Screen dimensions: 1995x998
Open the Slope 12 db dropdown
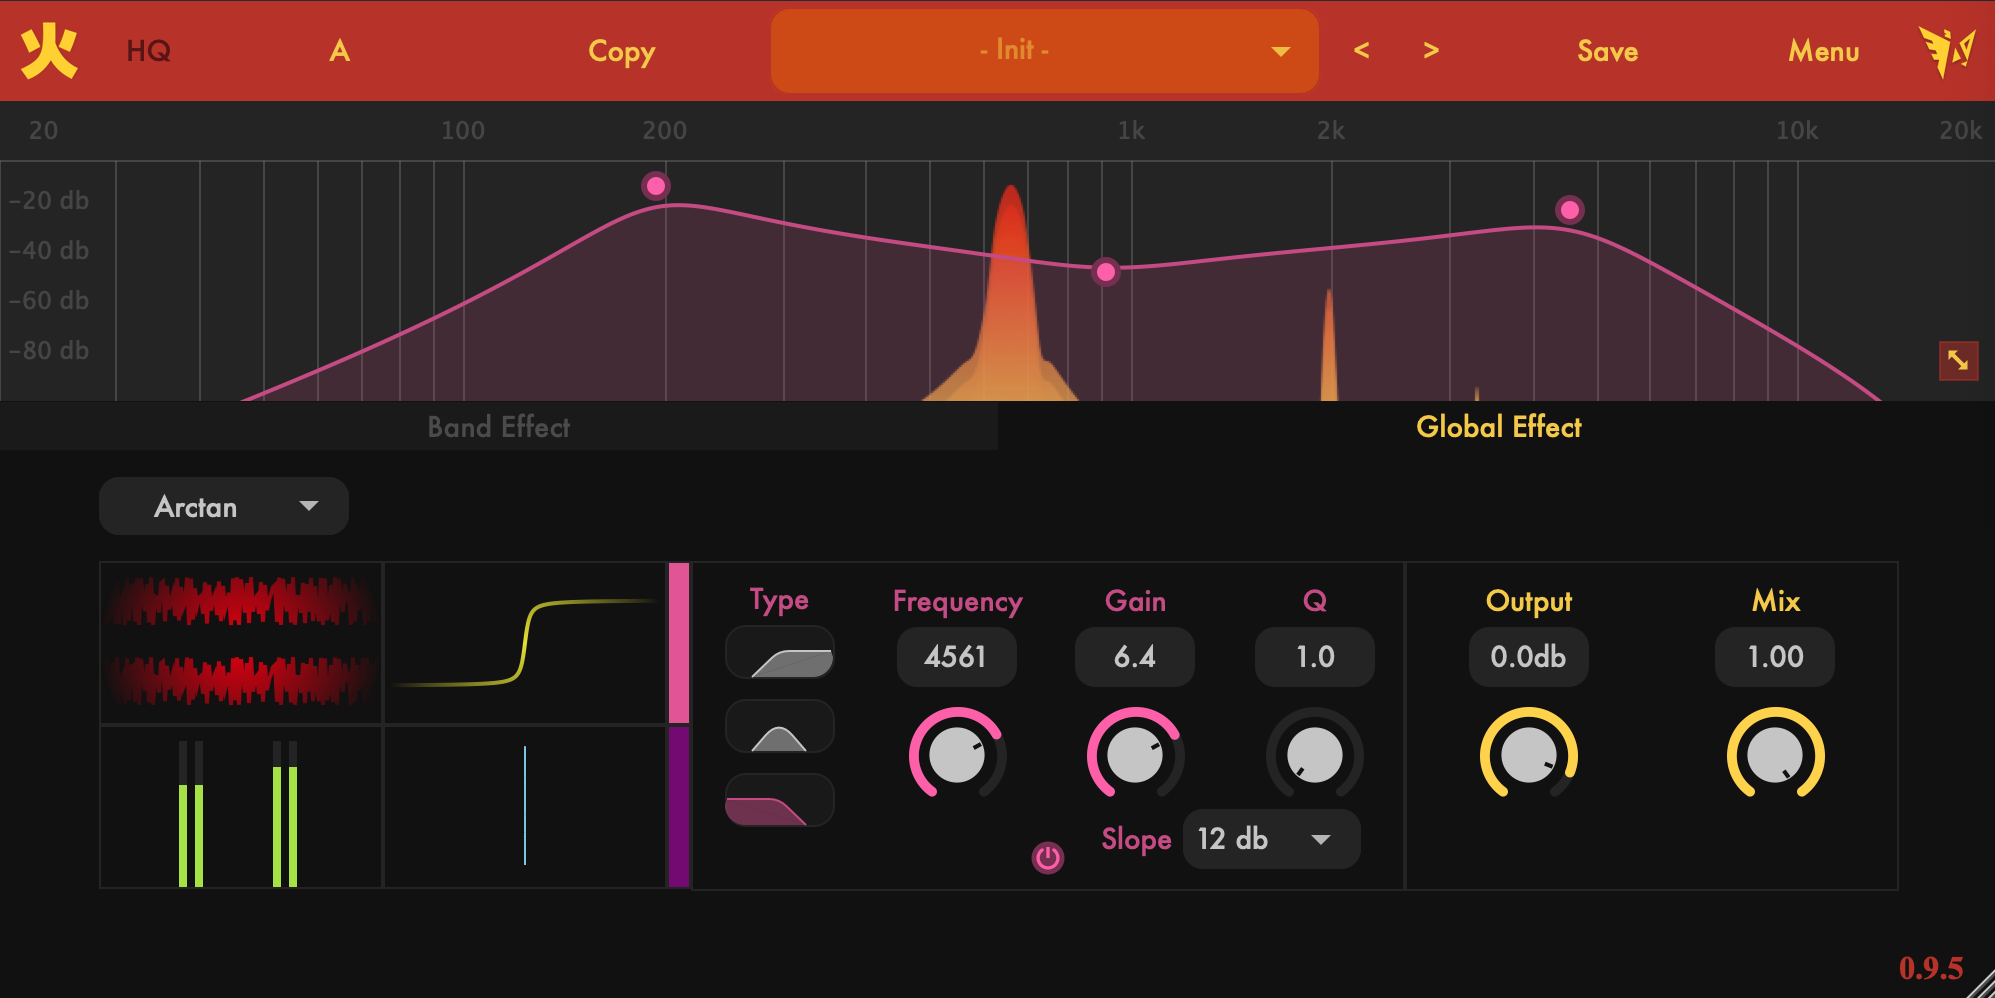[x=1271, y=839]
